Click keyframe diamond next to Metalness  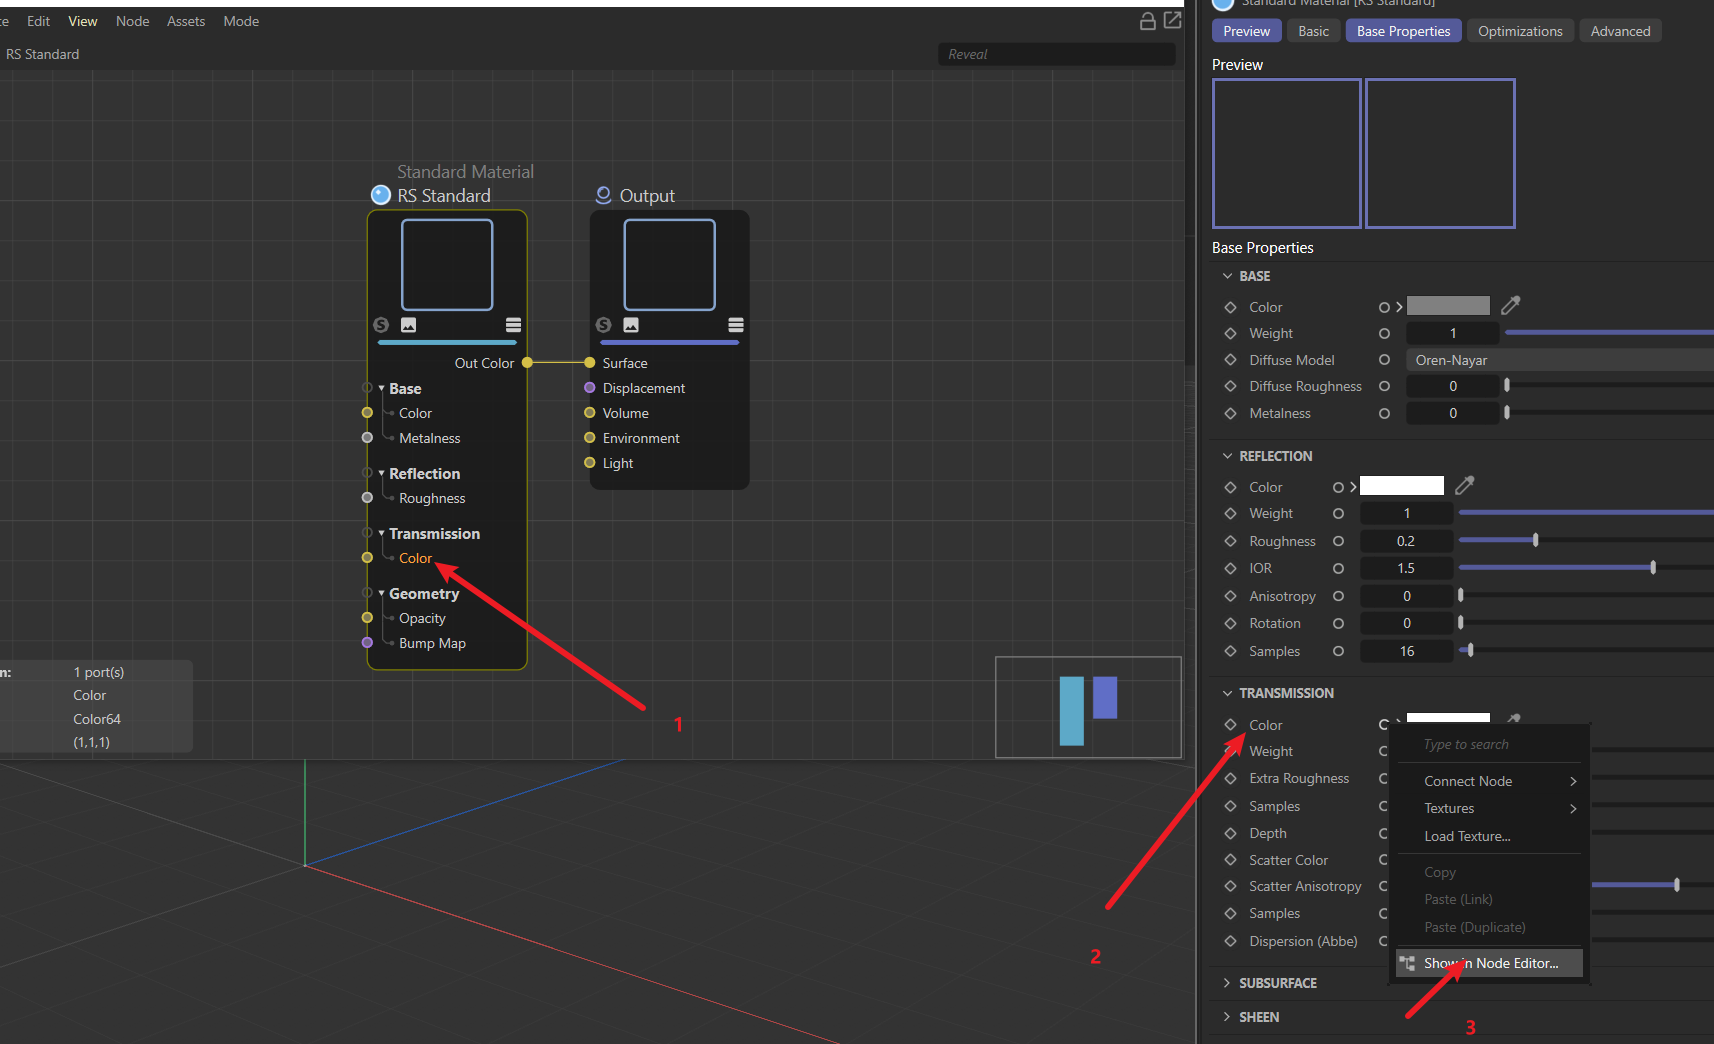1230,413
